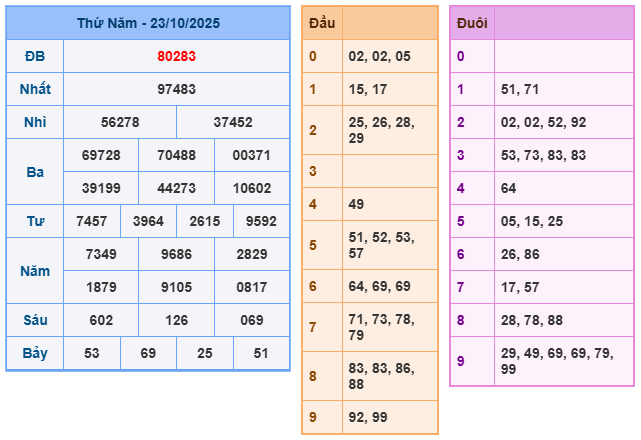Select the Đuôi table row label 9
Screen dimensions: 641x440
[461, 361]
